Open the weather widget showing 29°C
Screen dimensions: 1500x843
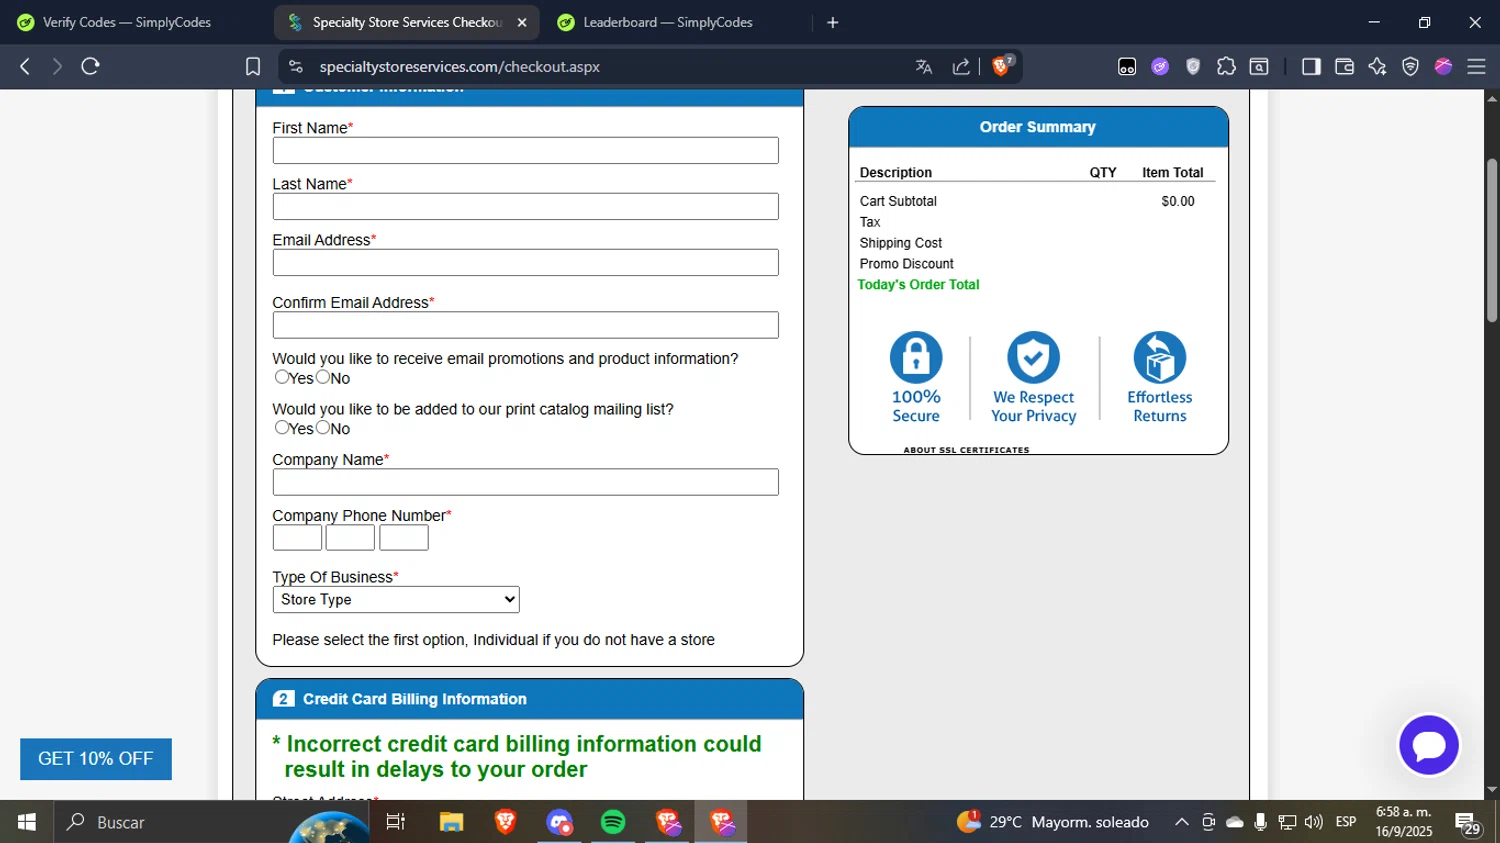(1053, 822)
